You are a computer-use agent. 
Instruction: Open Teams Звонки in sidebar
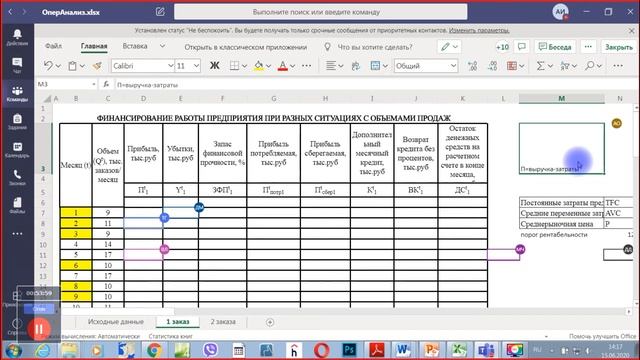tap(17, 177)
